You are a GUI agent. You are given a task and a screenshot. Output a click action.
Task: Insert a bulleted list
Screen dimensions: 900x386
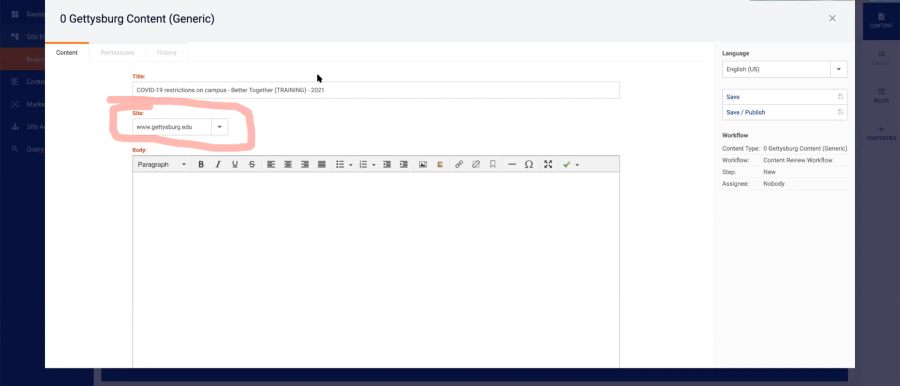(340, 164)
